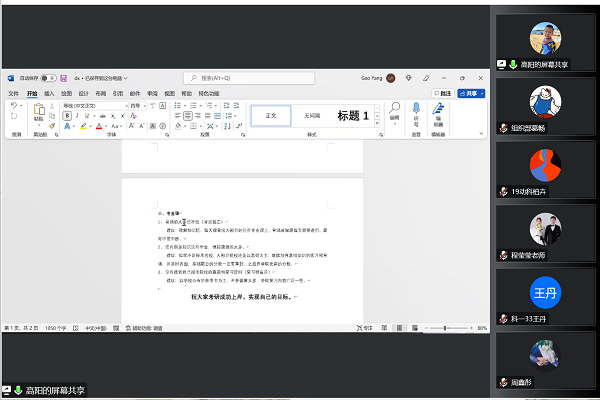Open the 插入 ribbon tab
Screen dimensions: 600x400
pos(49,93)
